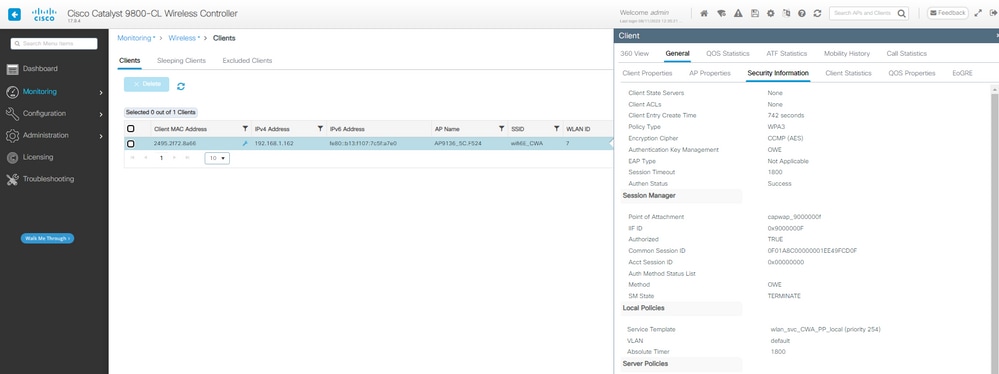Select the General tab
This screenshot has width=999, height=374.
(677, 54)
